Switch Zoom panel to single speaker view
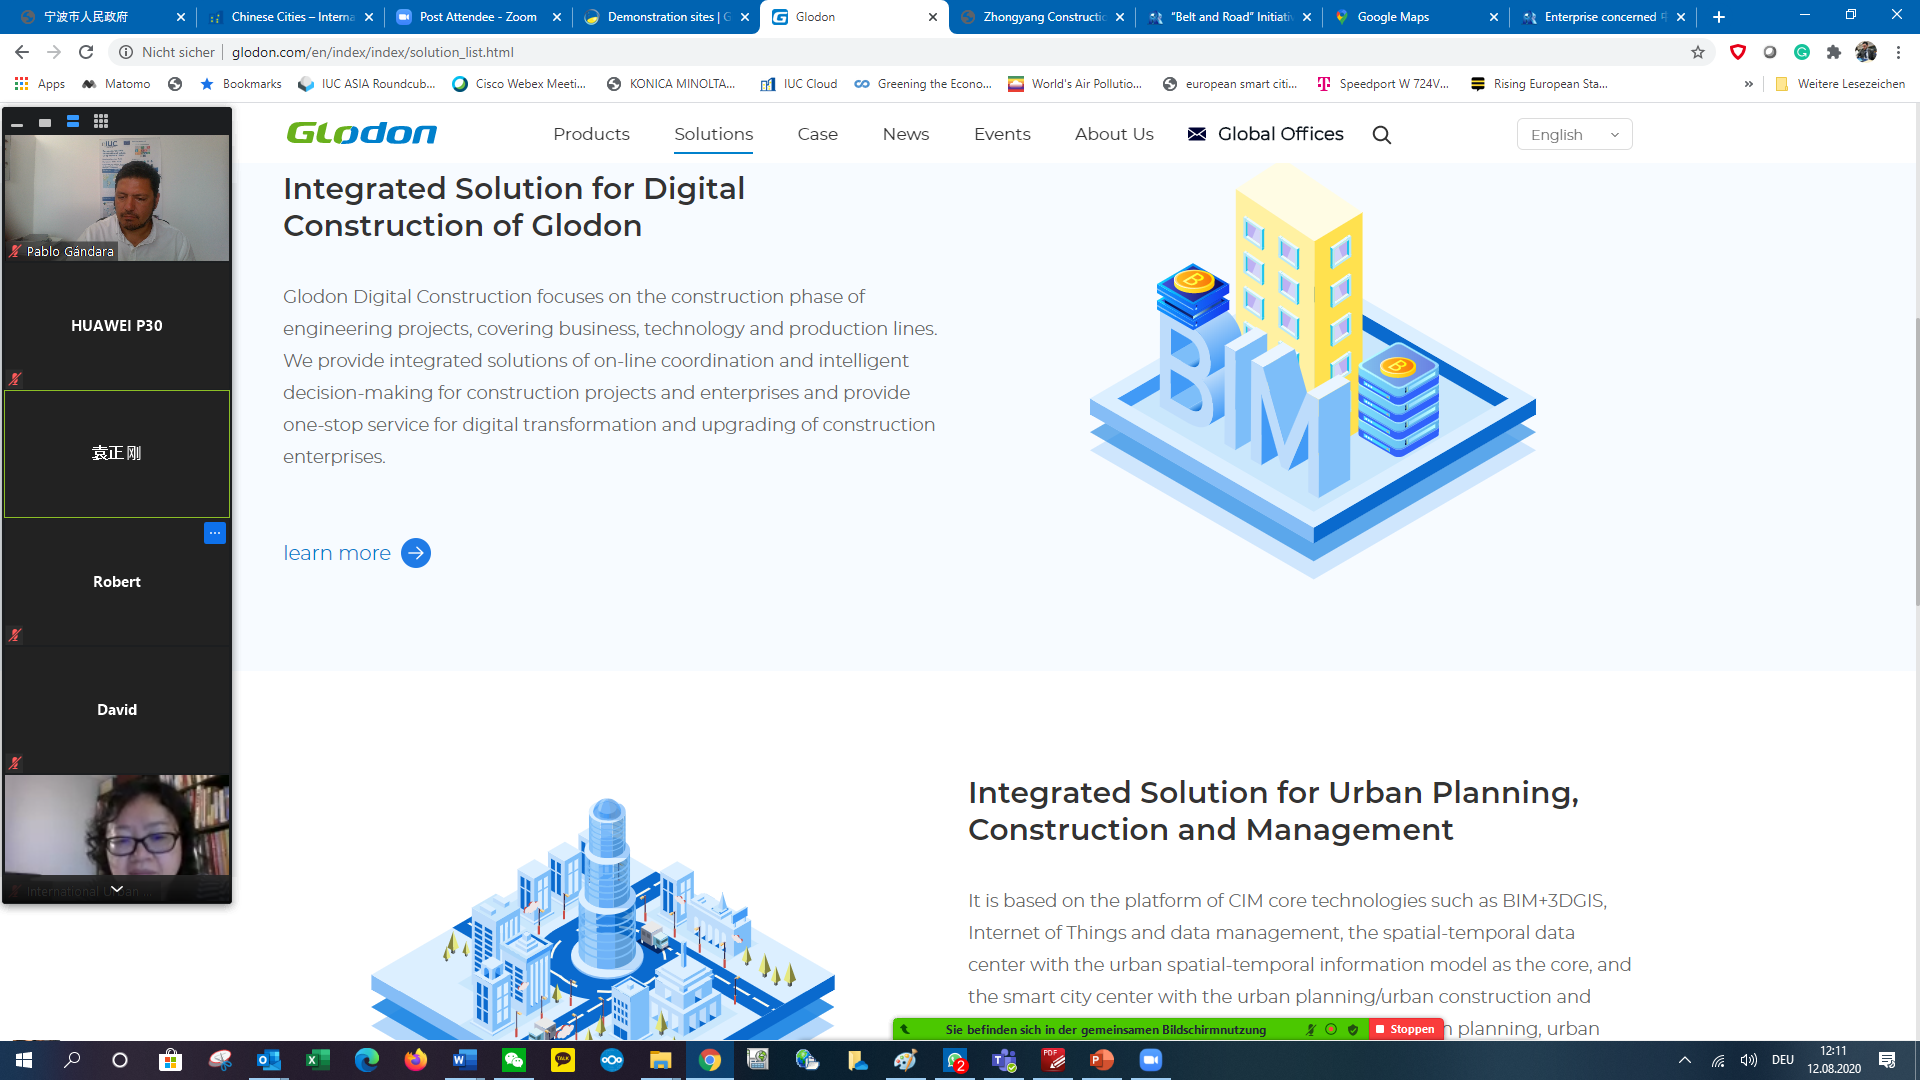 (45, 122)
